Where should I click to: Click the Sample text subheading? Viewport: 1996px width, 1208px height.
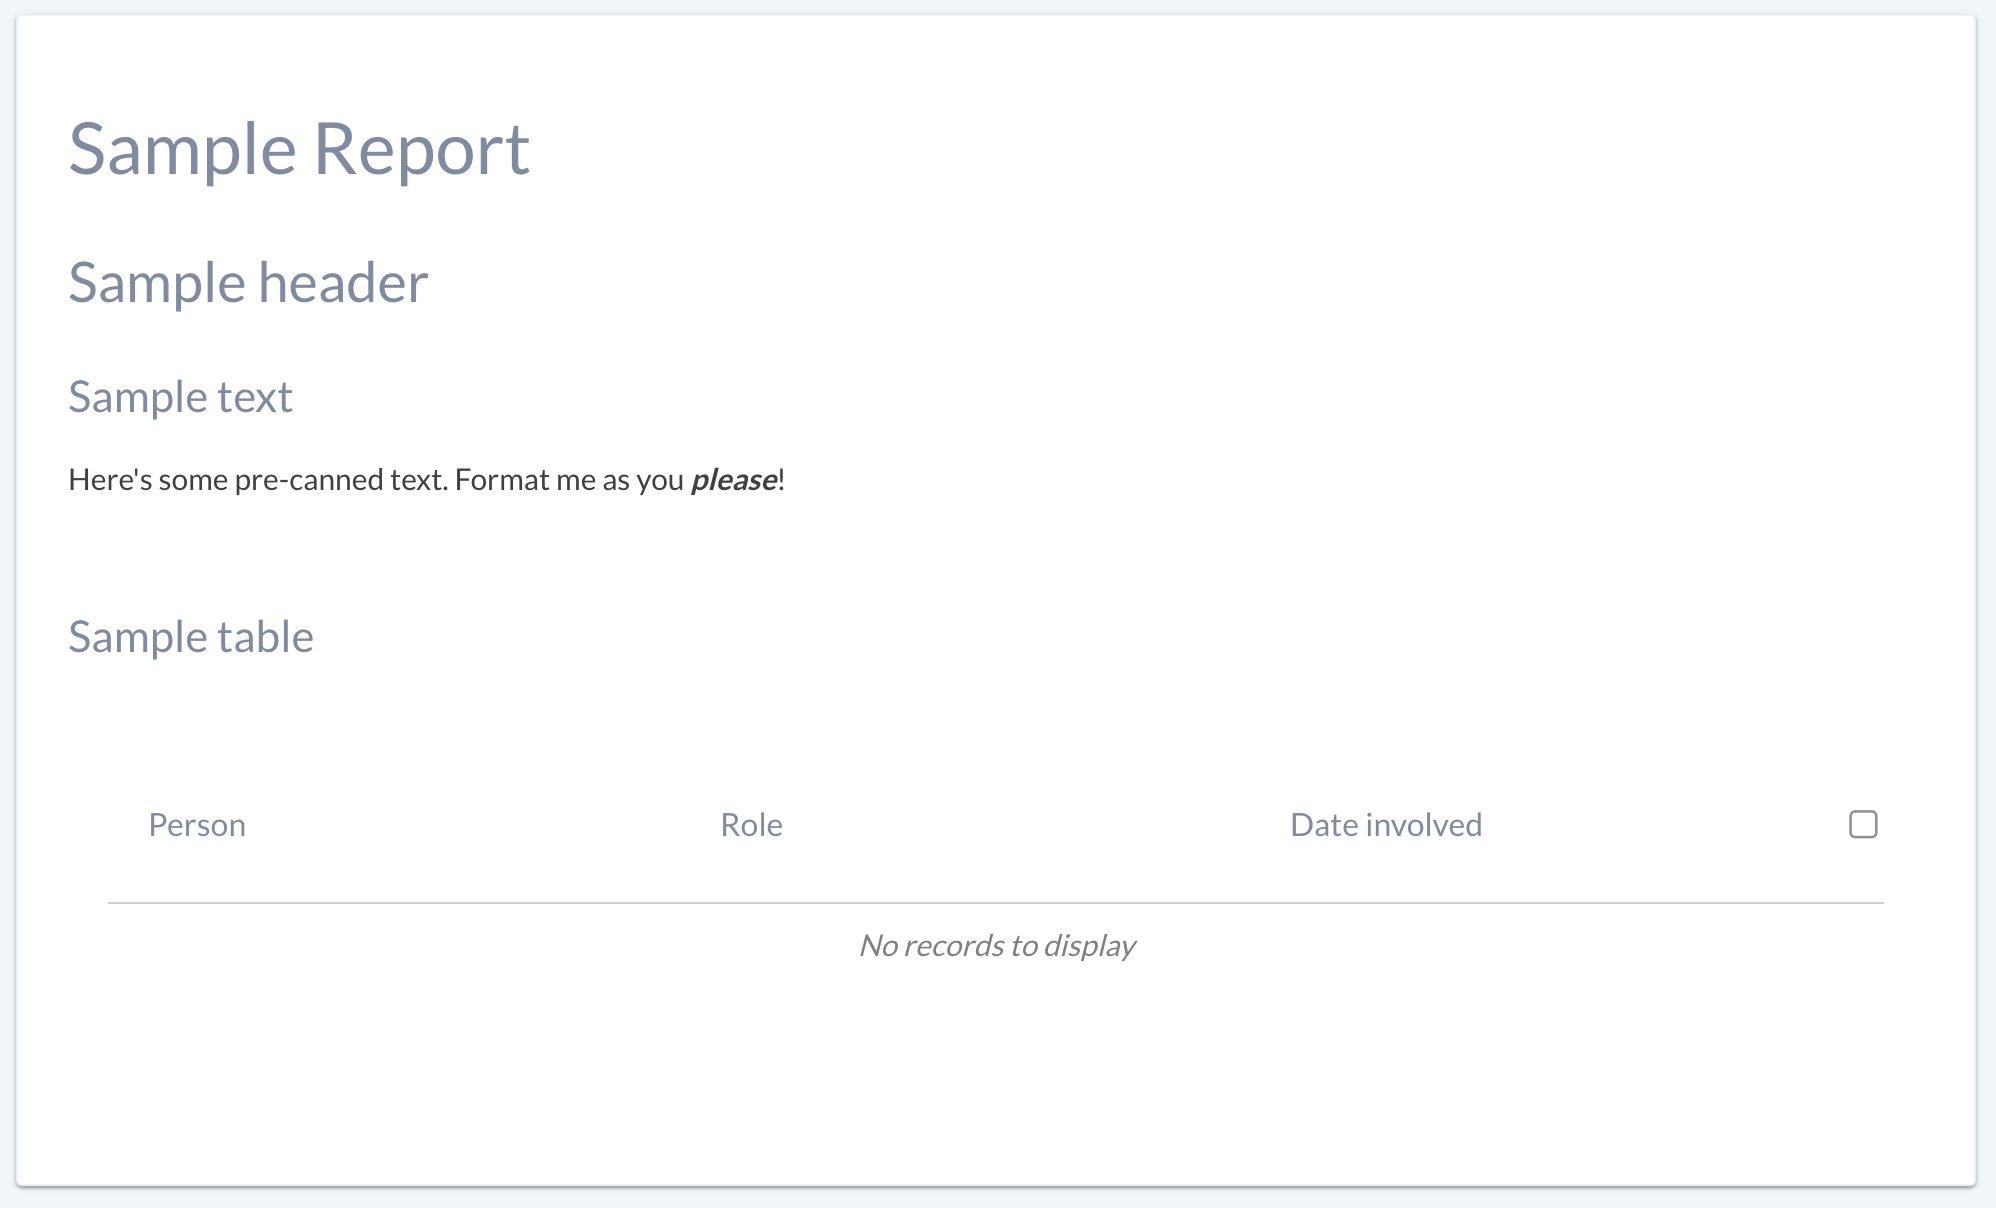pos(180,397)
